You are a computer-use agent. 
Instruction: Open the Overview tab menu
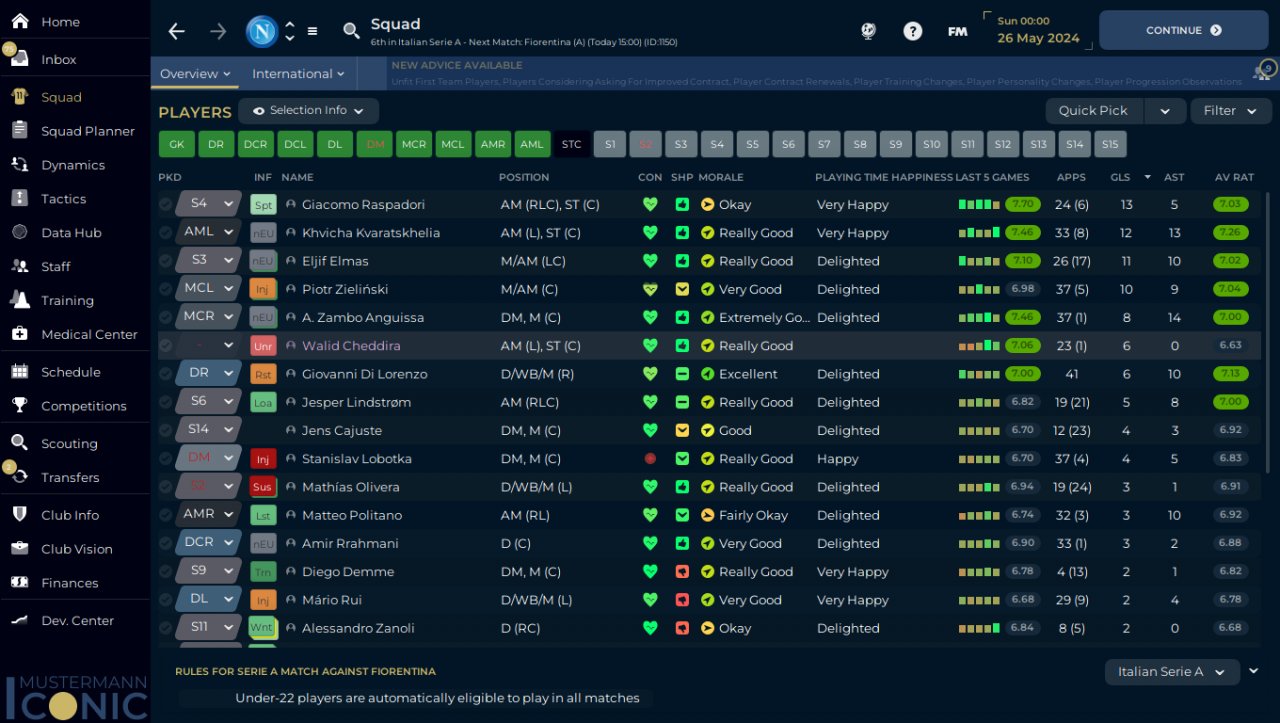(195, 74)
